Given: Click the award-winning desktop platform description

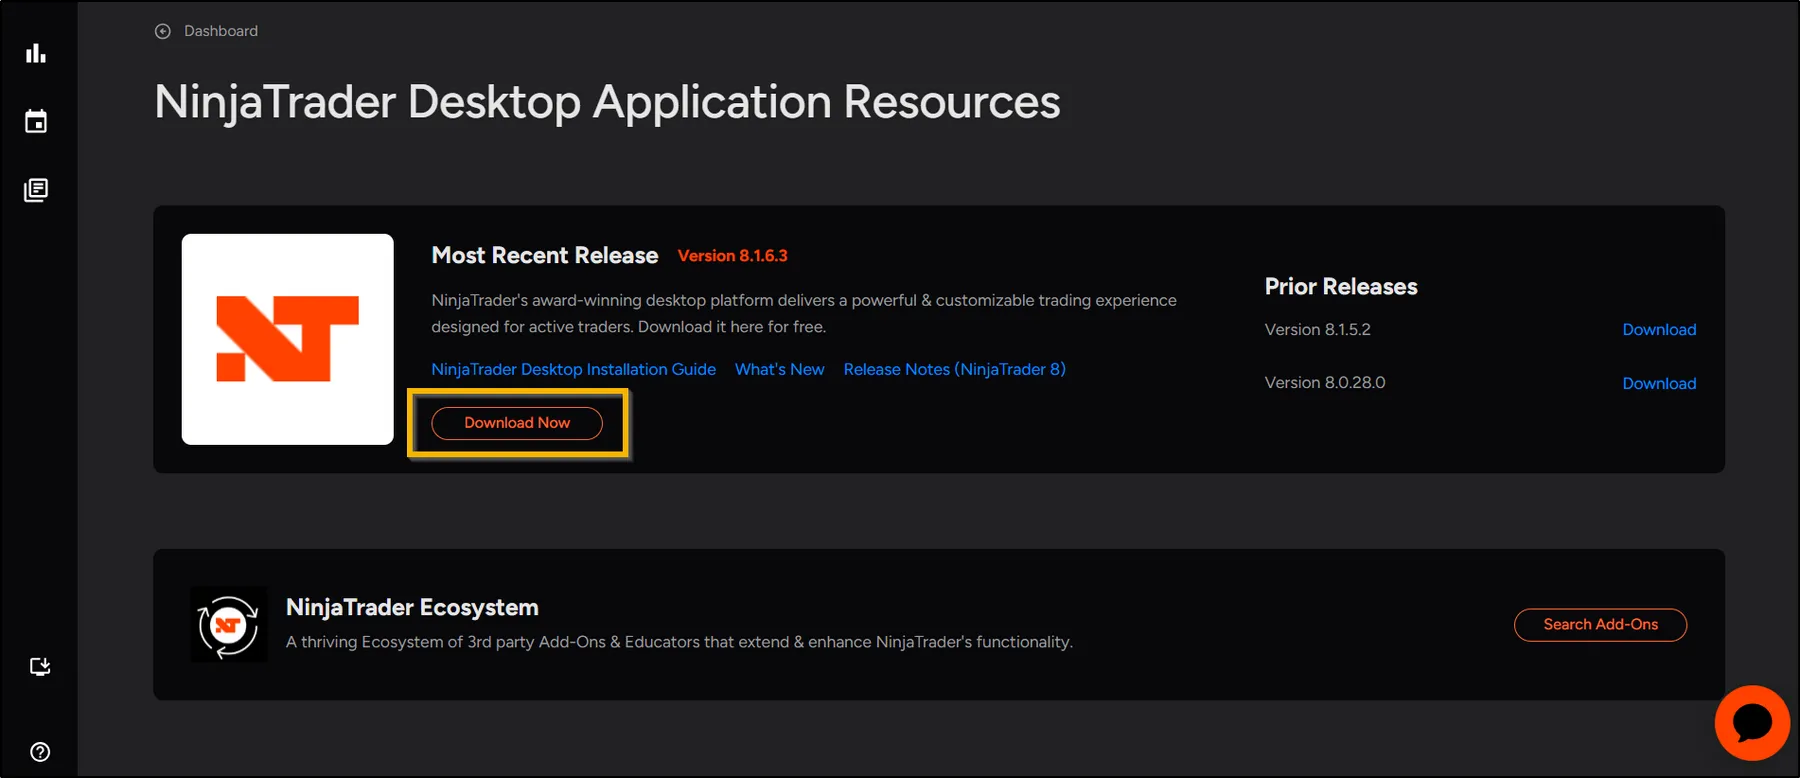Looking at the screenshot, I should click(x=804, y=313).
